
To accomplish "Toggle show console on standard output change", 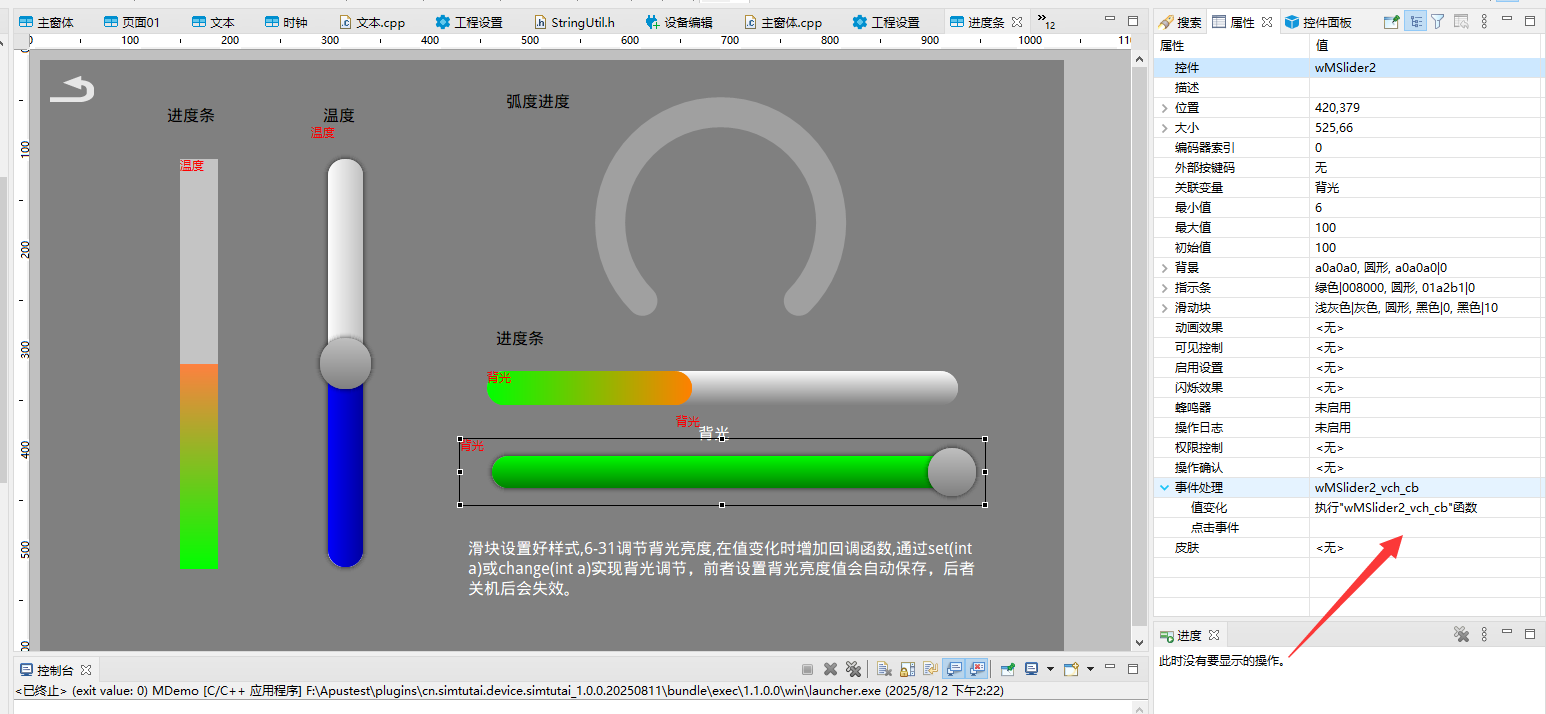I will point(954,669).
